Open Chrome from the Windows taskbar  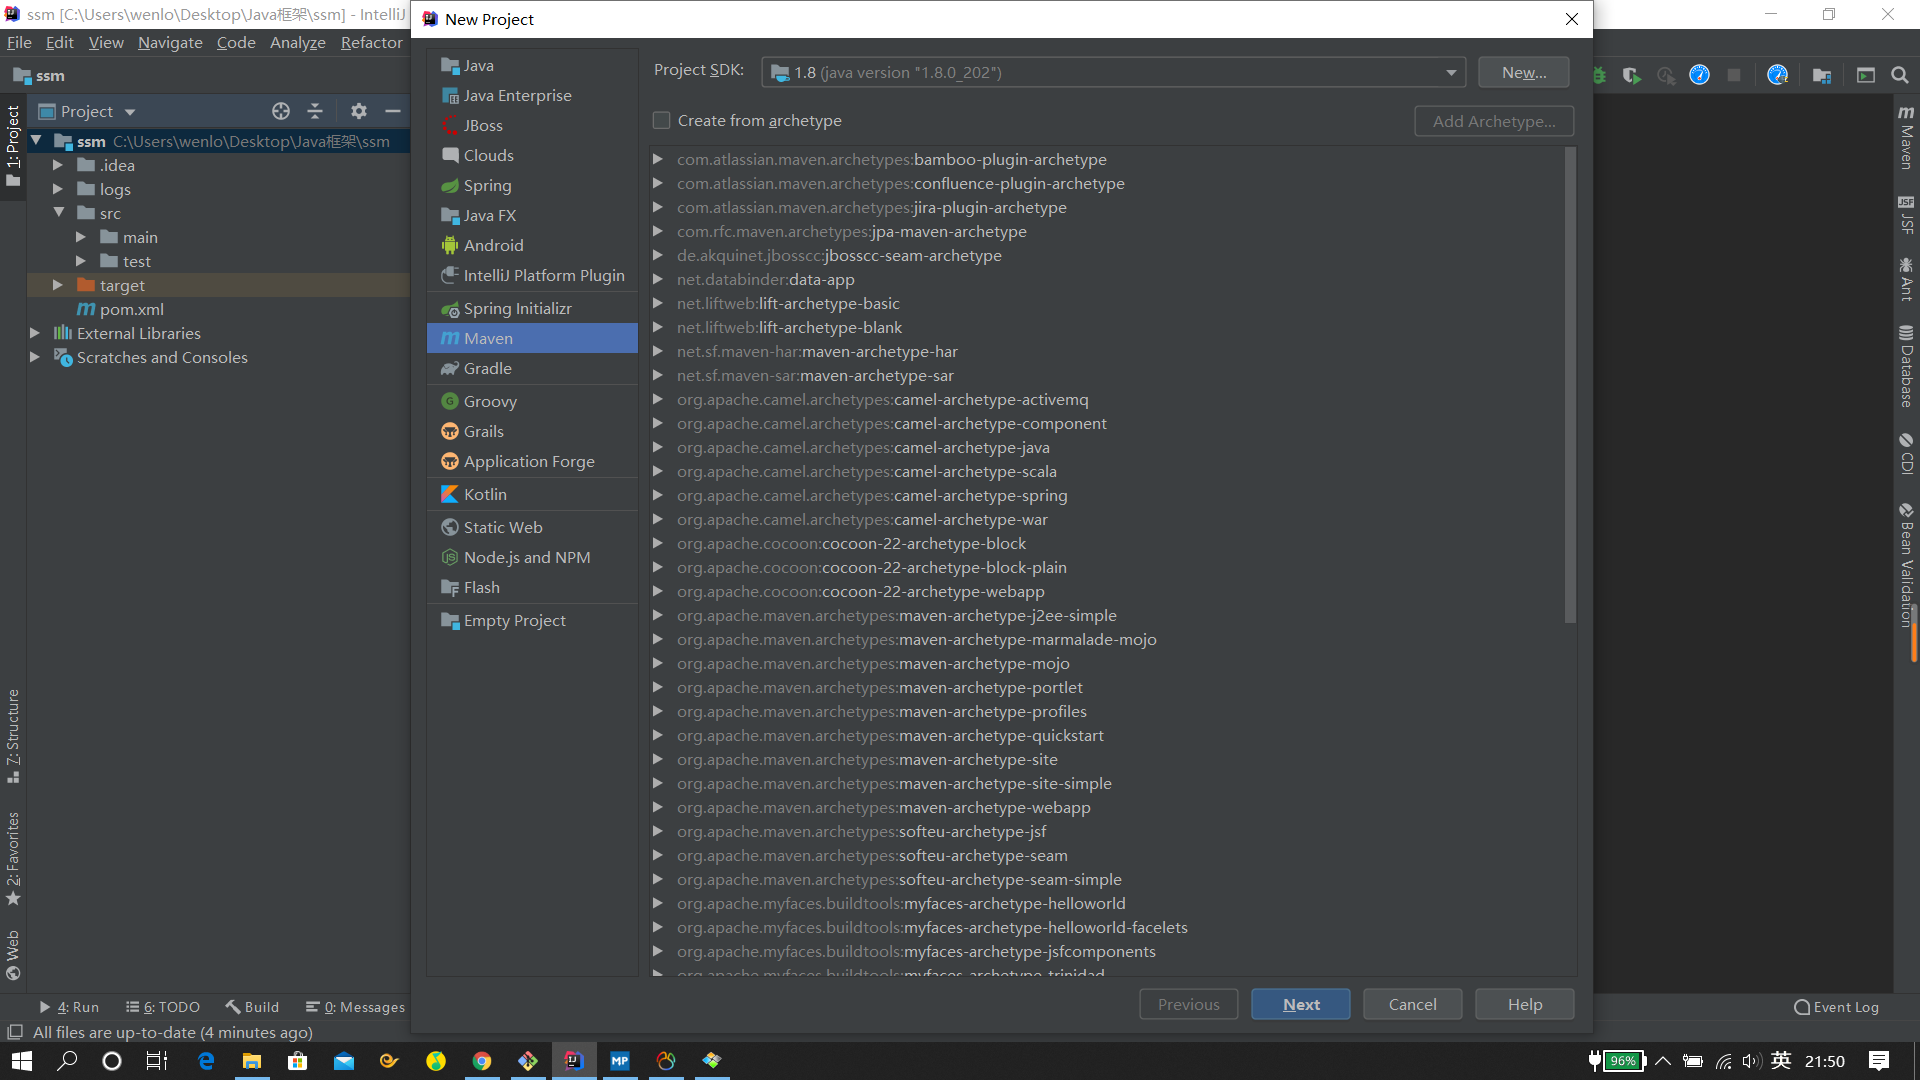point(482,1061)
